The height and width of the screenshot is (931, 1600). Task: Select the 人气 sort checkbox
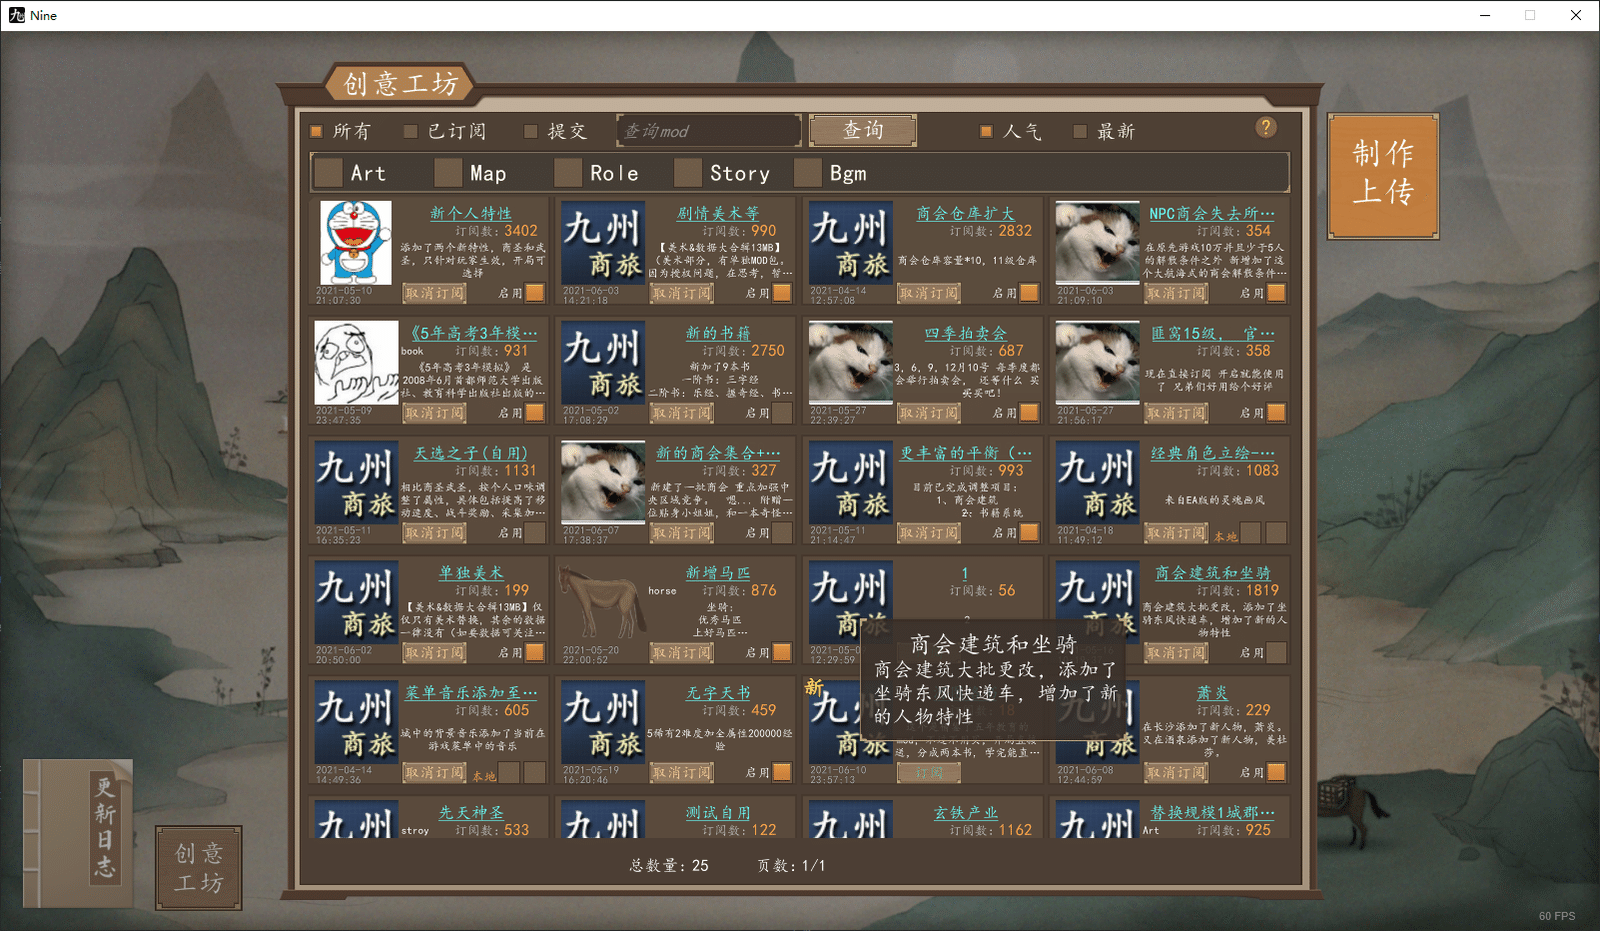pyautogui.click(x=986, y=131)
